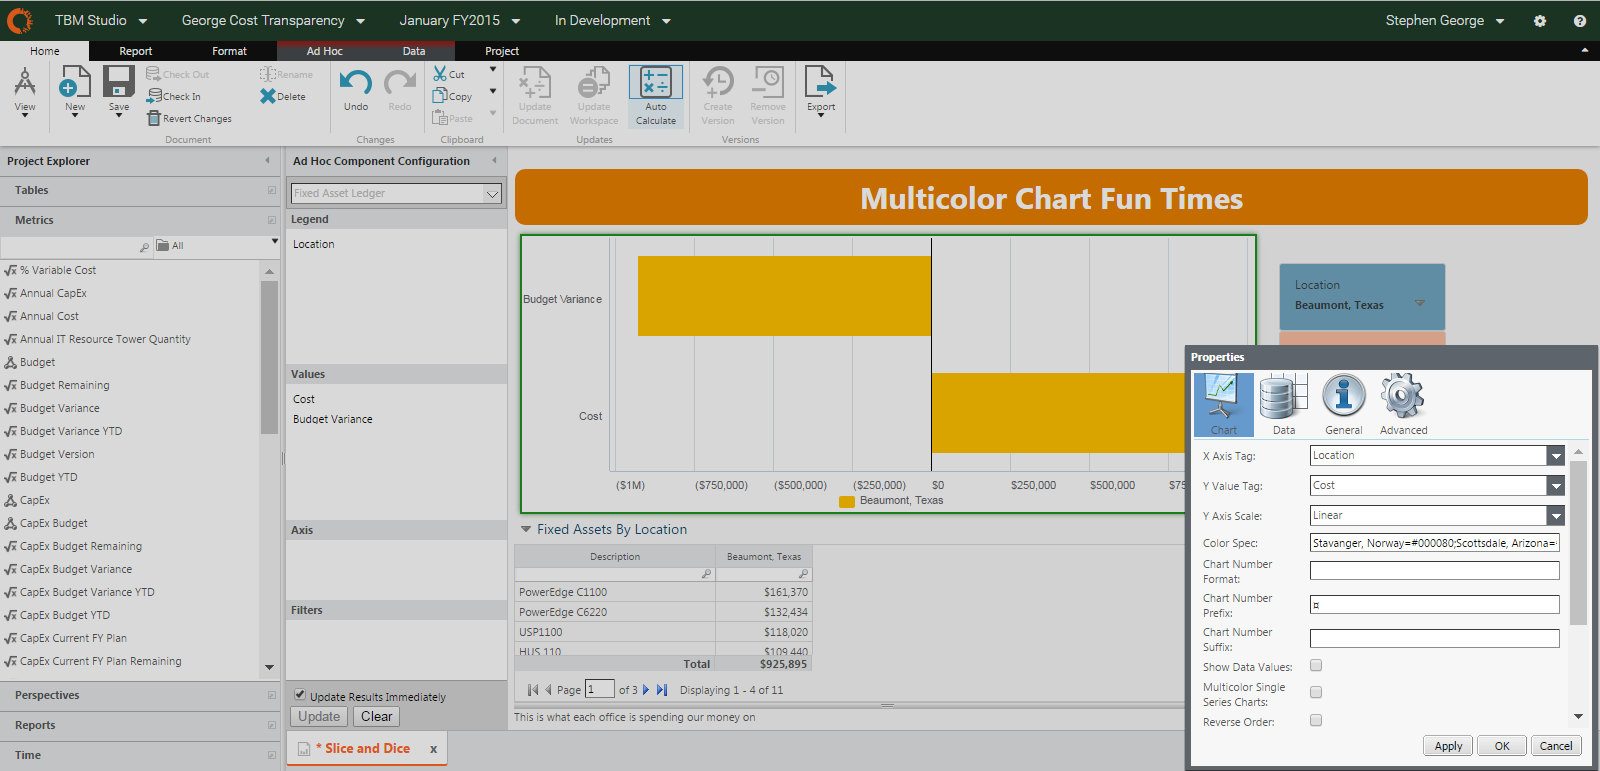This screenshot has height=771, width=1600.
Task: Open General info icon in Properties
Action: click(1344, 404)
